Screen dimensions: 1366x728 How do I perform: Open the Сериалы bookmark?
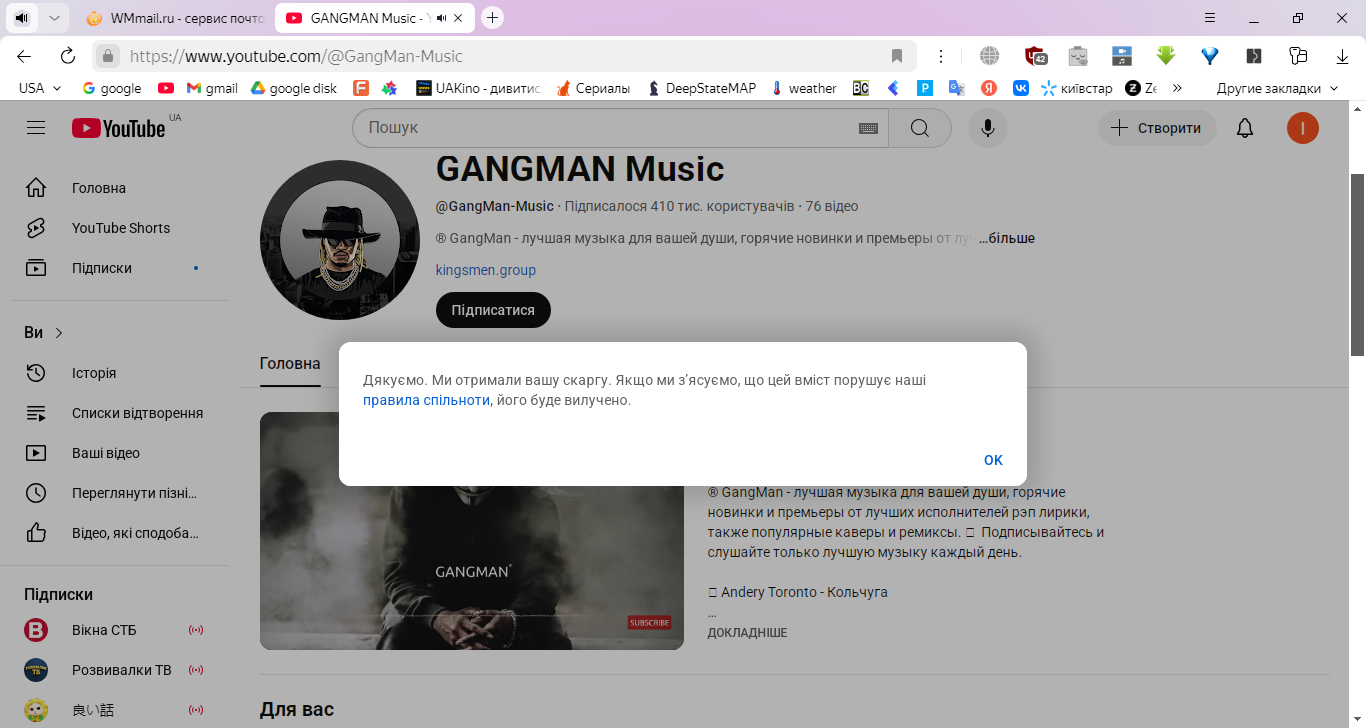593,88
